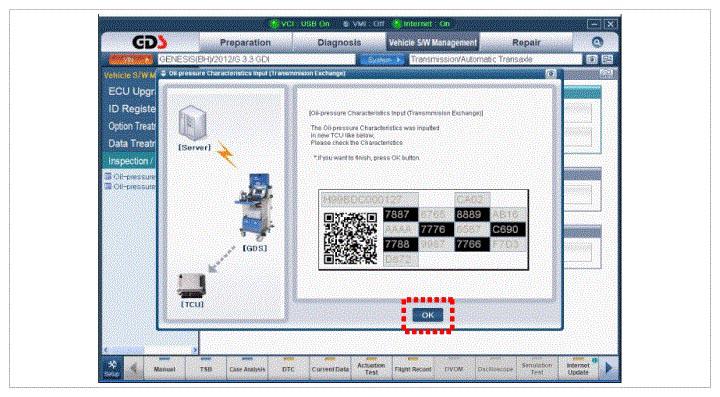Click the dialog title bar camera icon
Screen dimensions: 720x397
point(551,73)
